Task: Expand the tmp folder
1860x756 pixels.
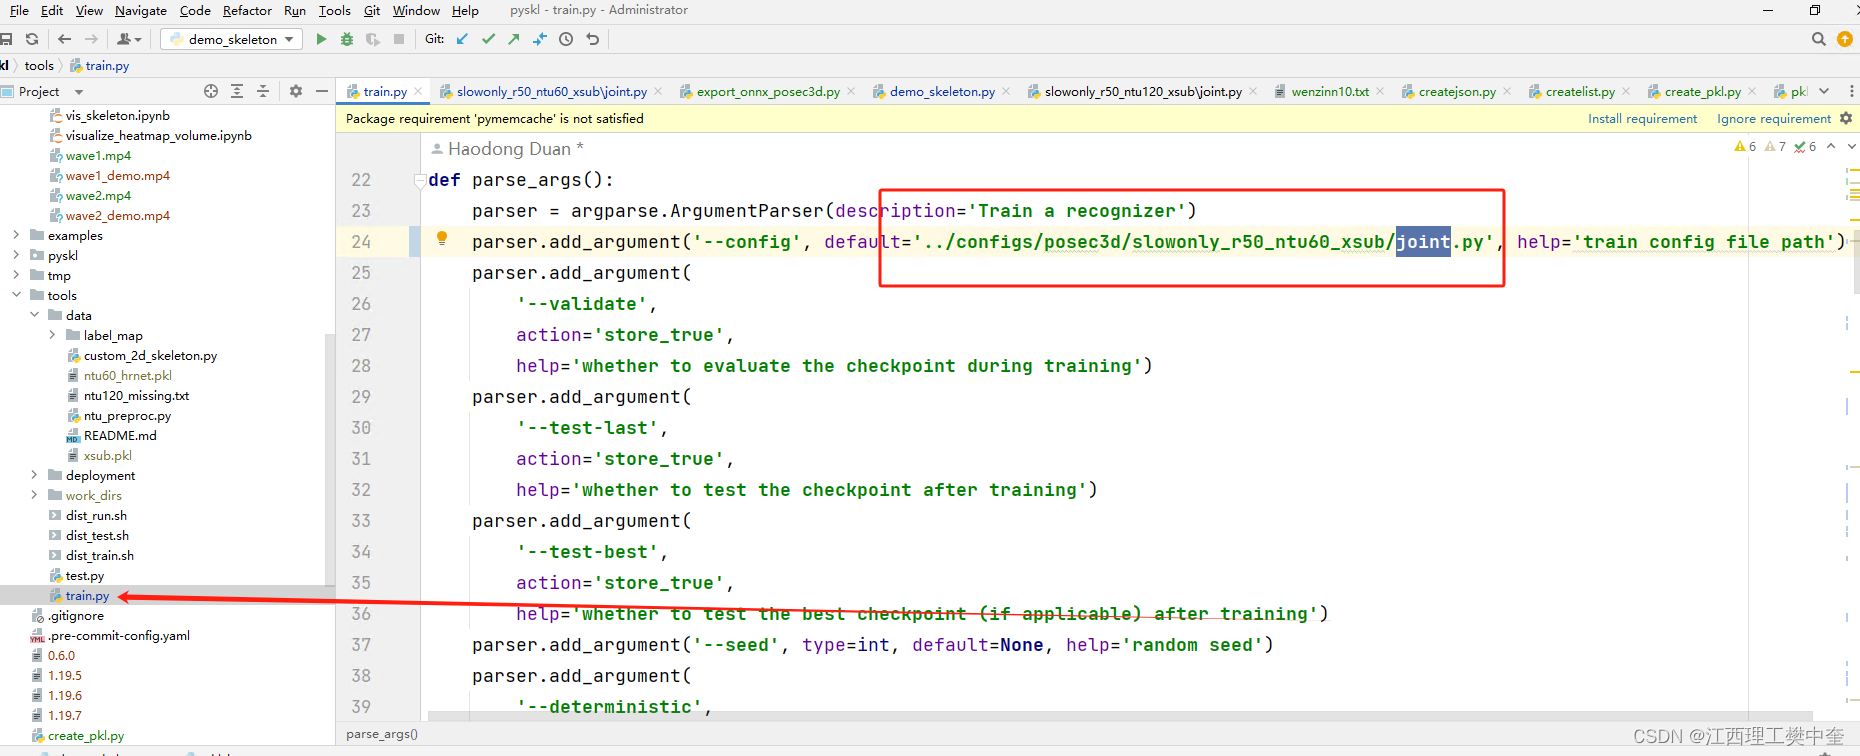Action: (16, 275)
